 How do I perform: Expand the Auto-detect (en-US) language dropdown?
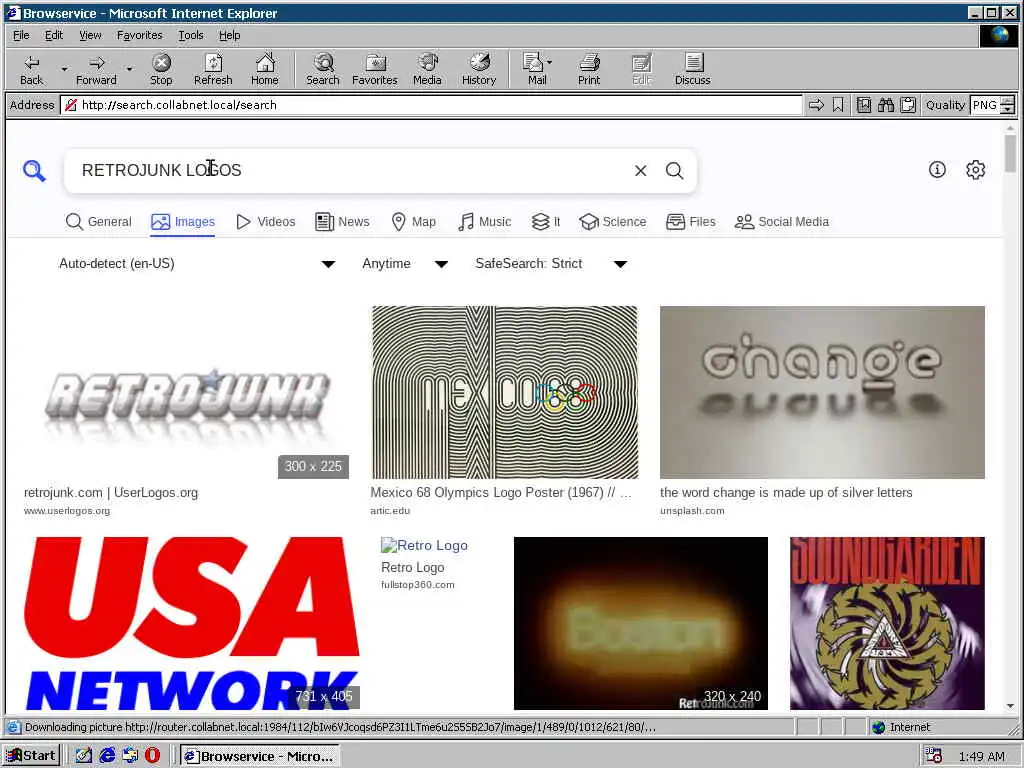[197, 264]
